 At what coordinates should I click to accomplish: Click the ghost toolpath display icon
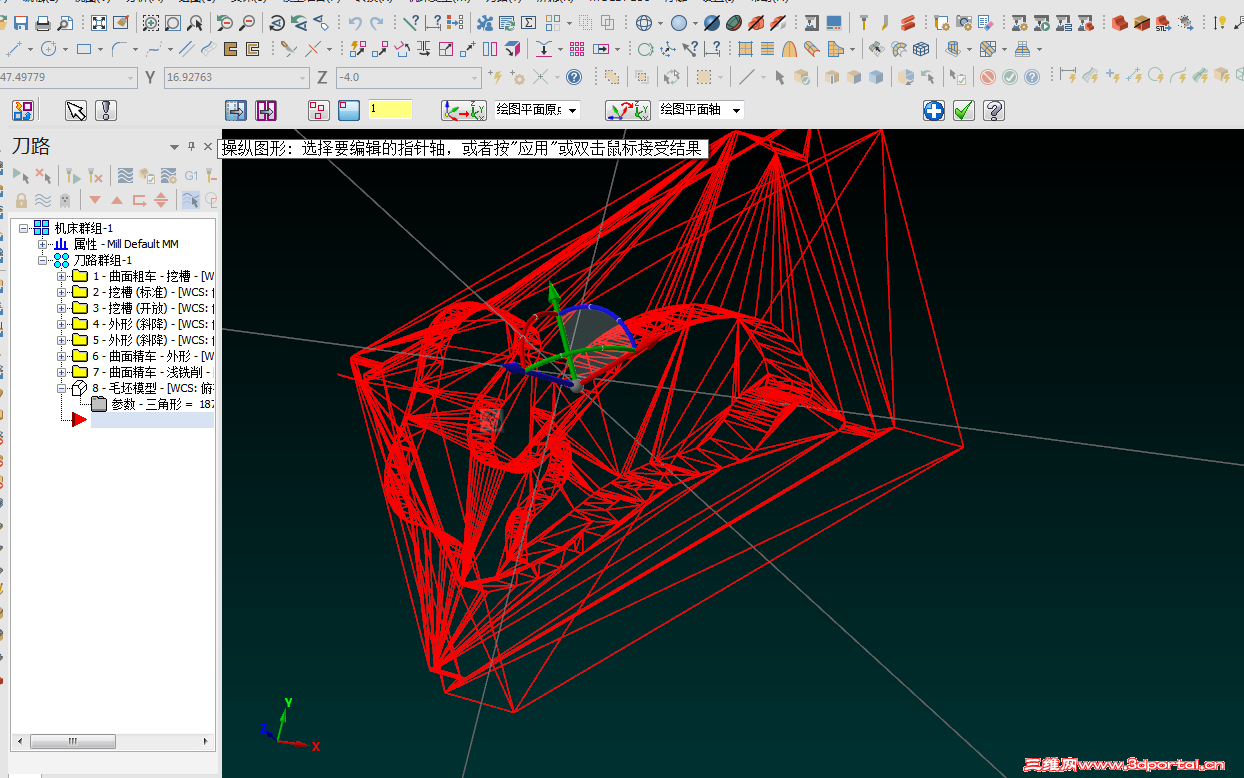(x=65, y=200)
